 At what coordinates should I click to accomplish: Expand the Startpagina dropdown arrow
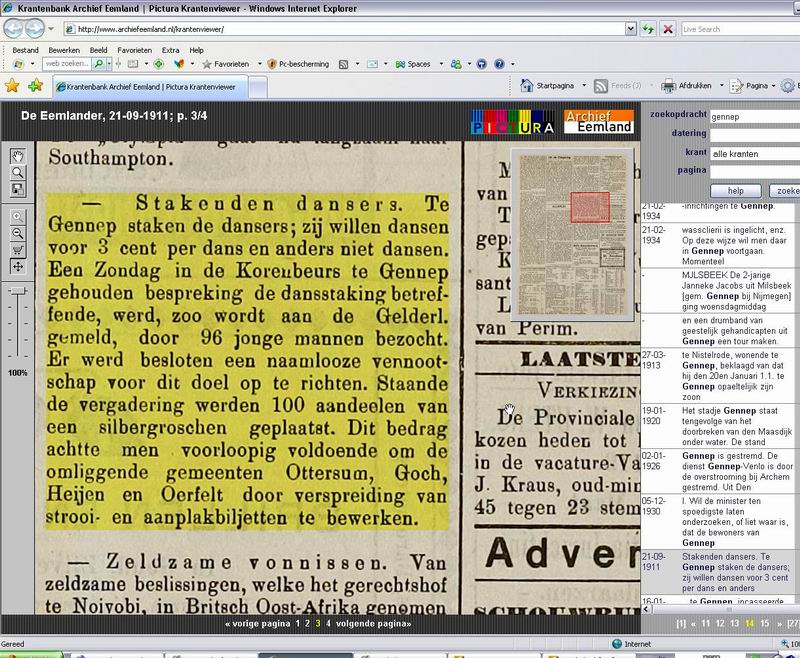pyautogui.click(x=584, y=86)
